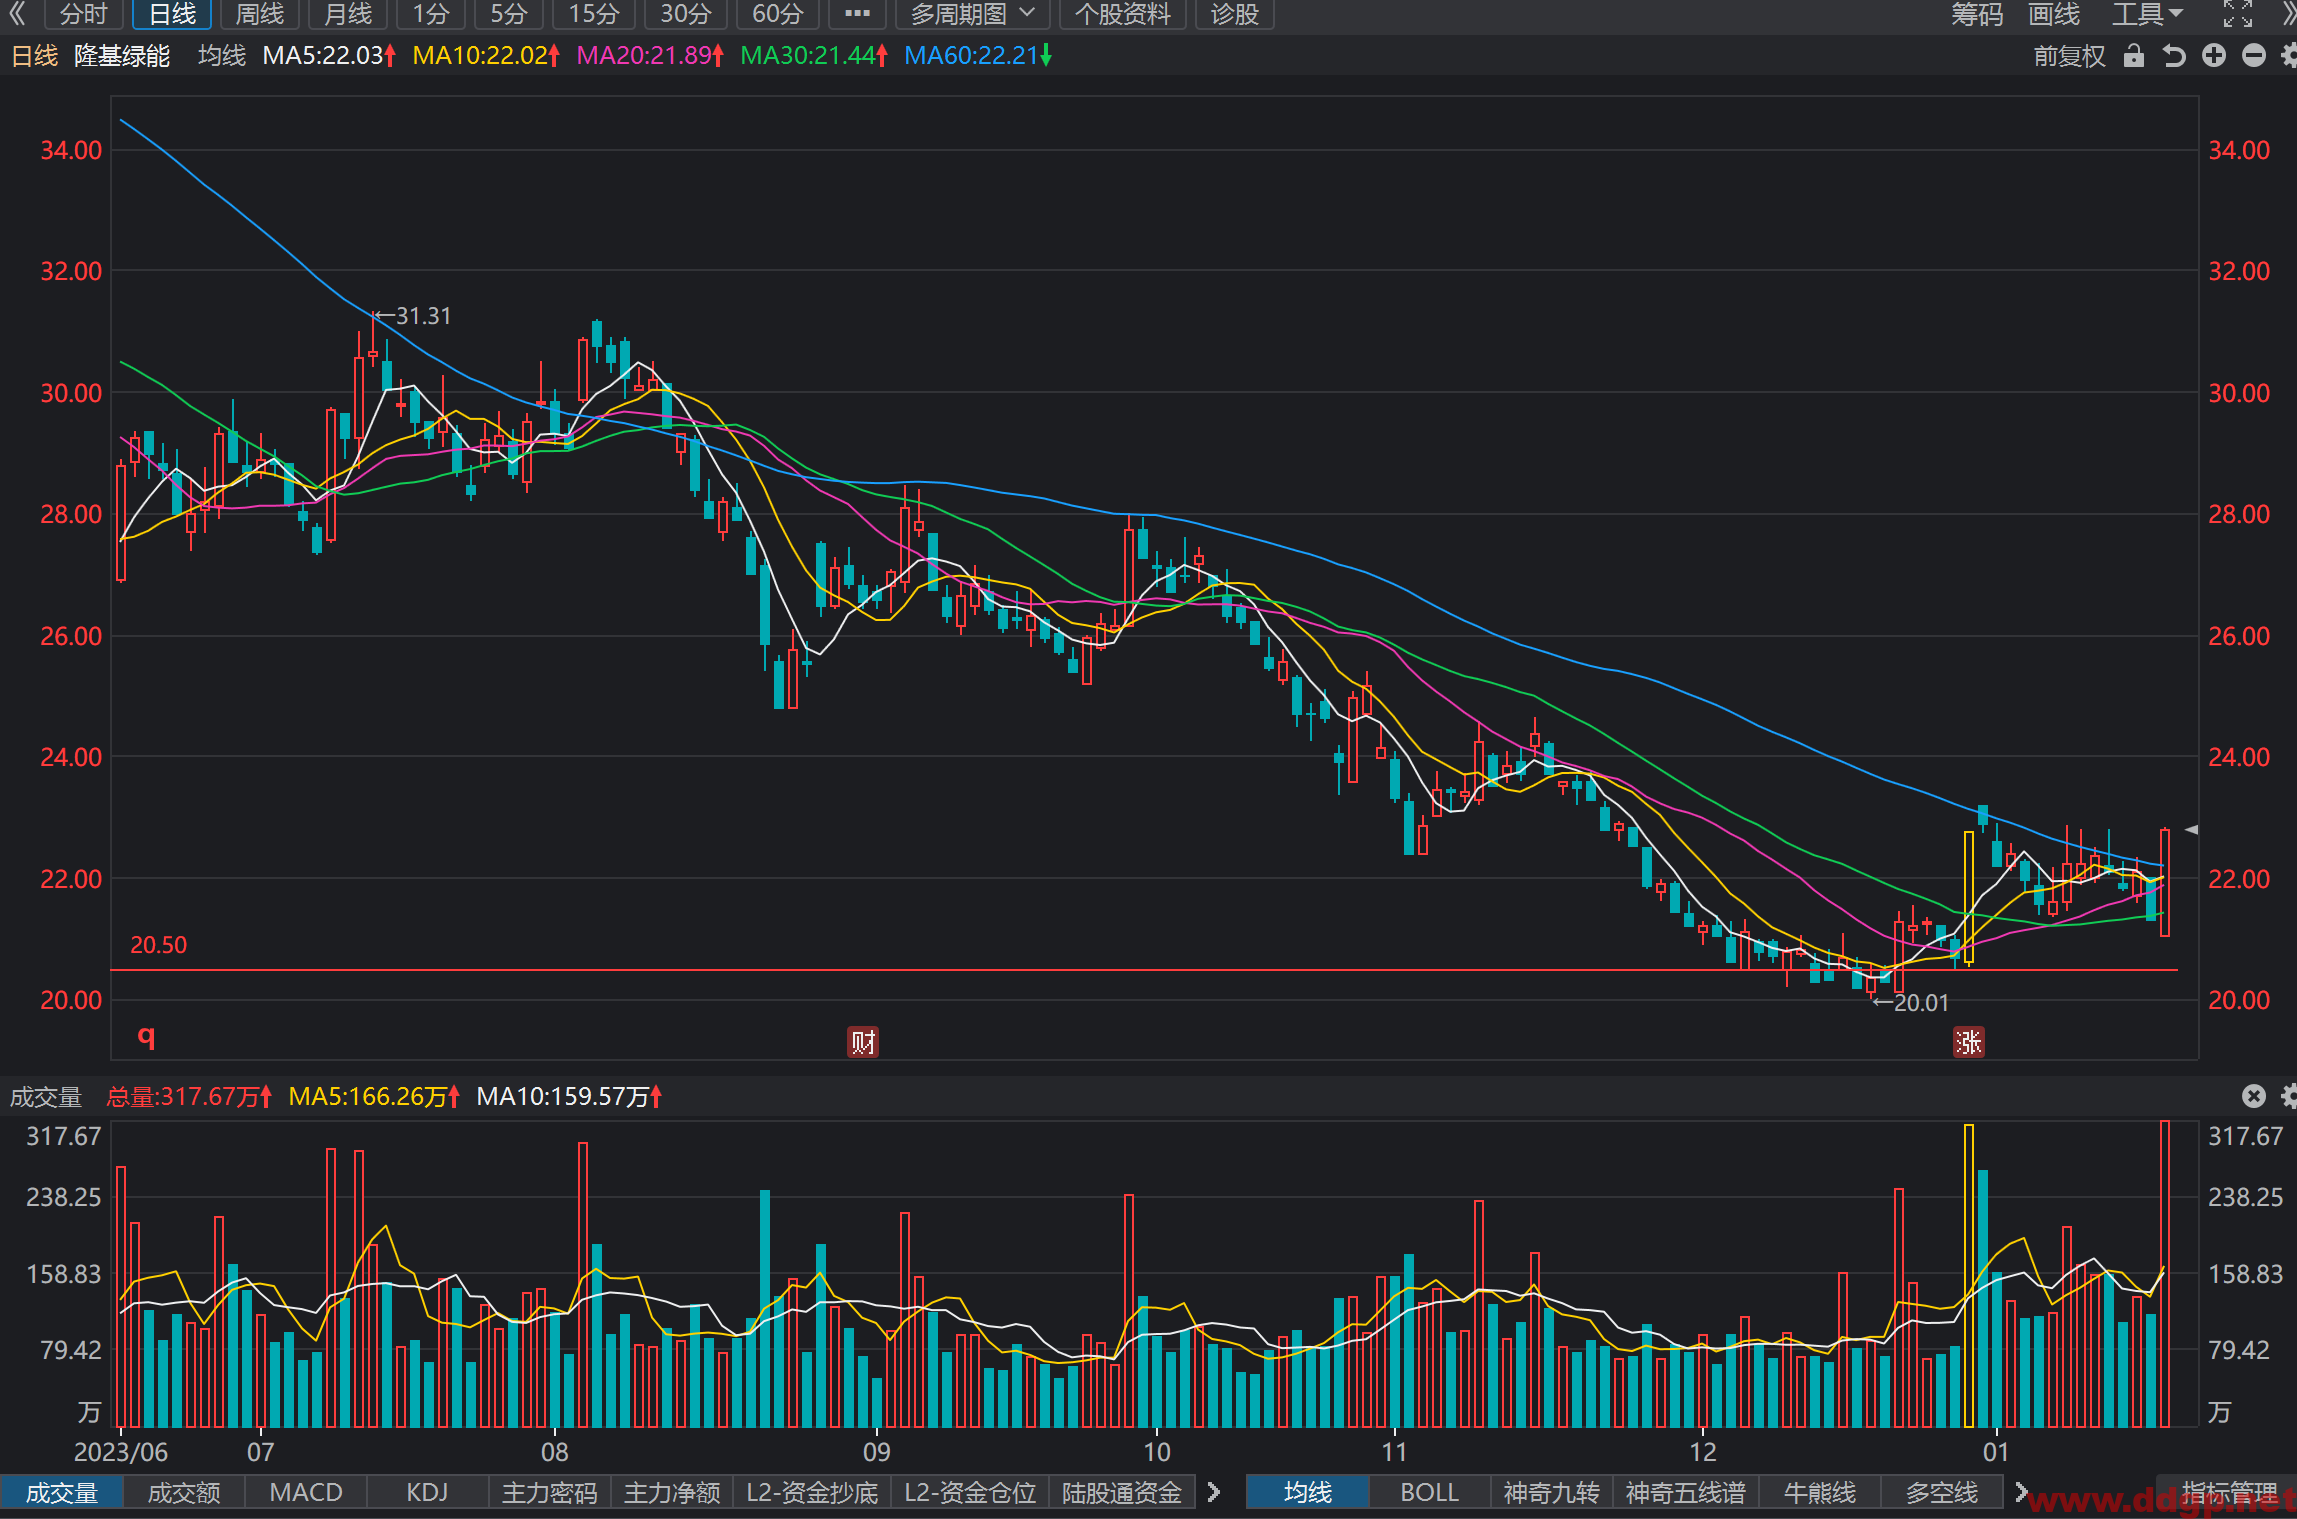2297x1519 pixels.
Task: Enter fullscreen with the expand arrows icon
Action: 2238,14
